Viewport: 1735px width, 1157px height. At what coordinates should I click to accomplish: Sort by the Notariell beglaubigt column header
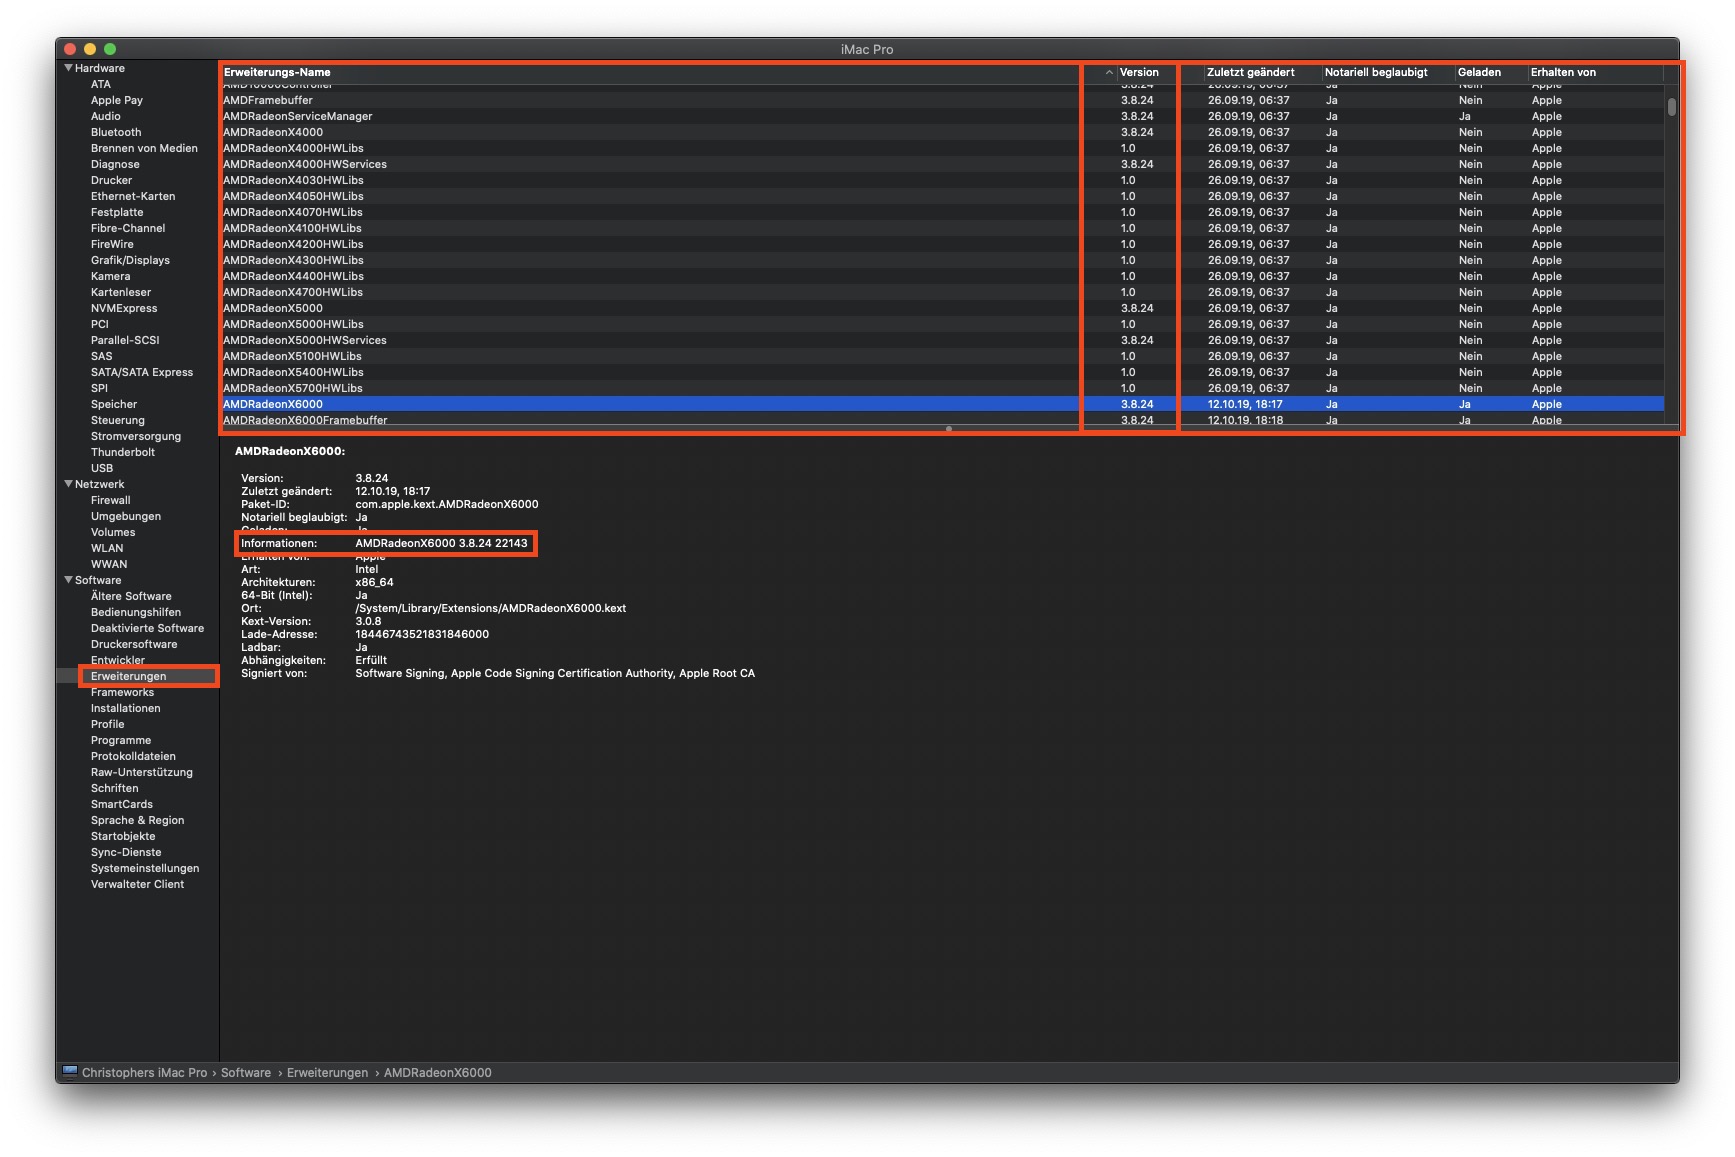[x=1376, y=72]
